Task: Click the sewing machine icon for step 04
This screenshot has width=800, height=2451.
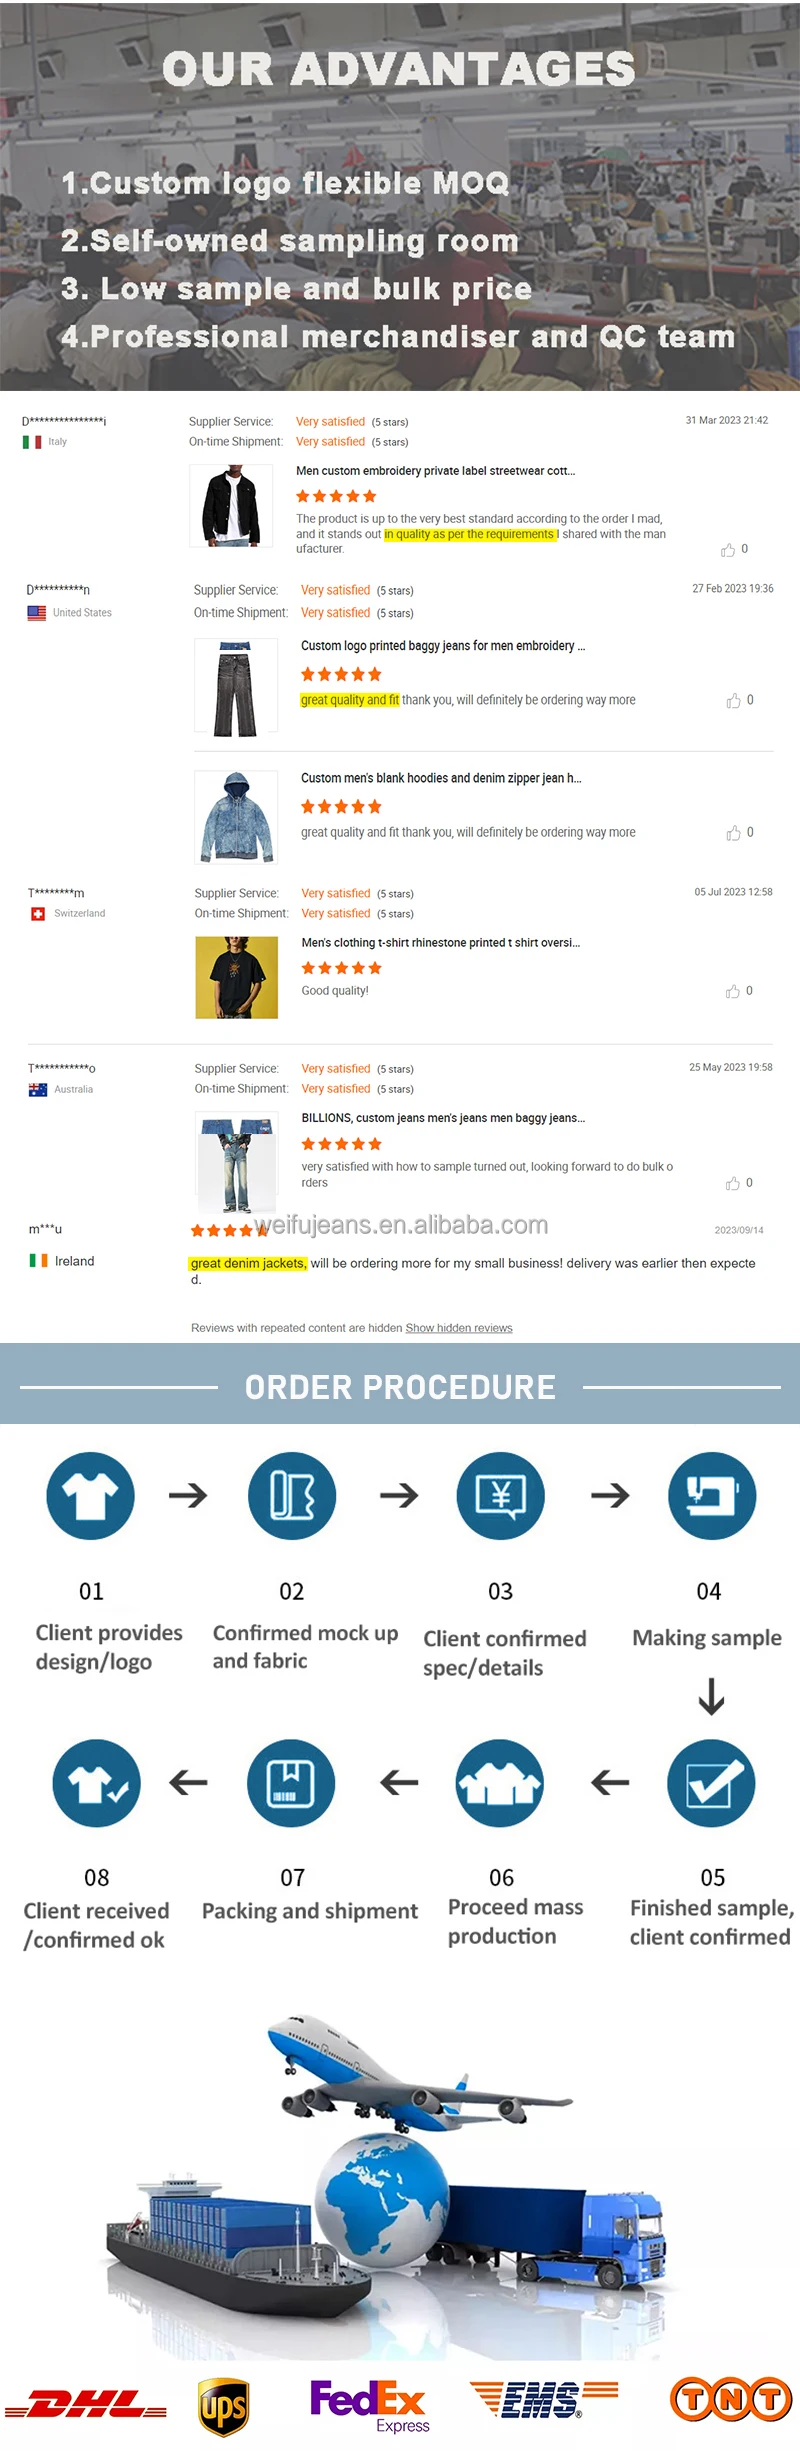Action: 712,1495
